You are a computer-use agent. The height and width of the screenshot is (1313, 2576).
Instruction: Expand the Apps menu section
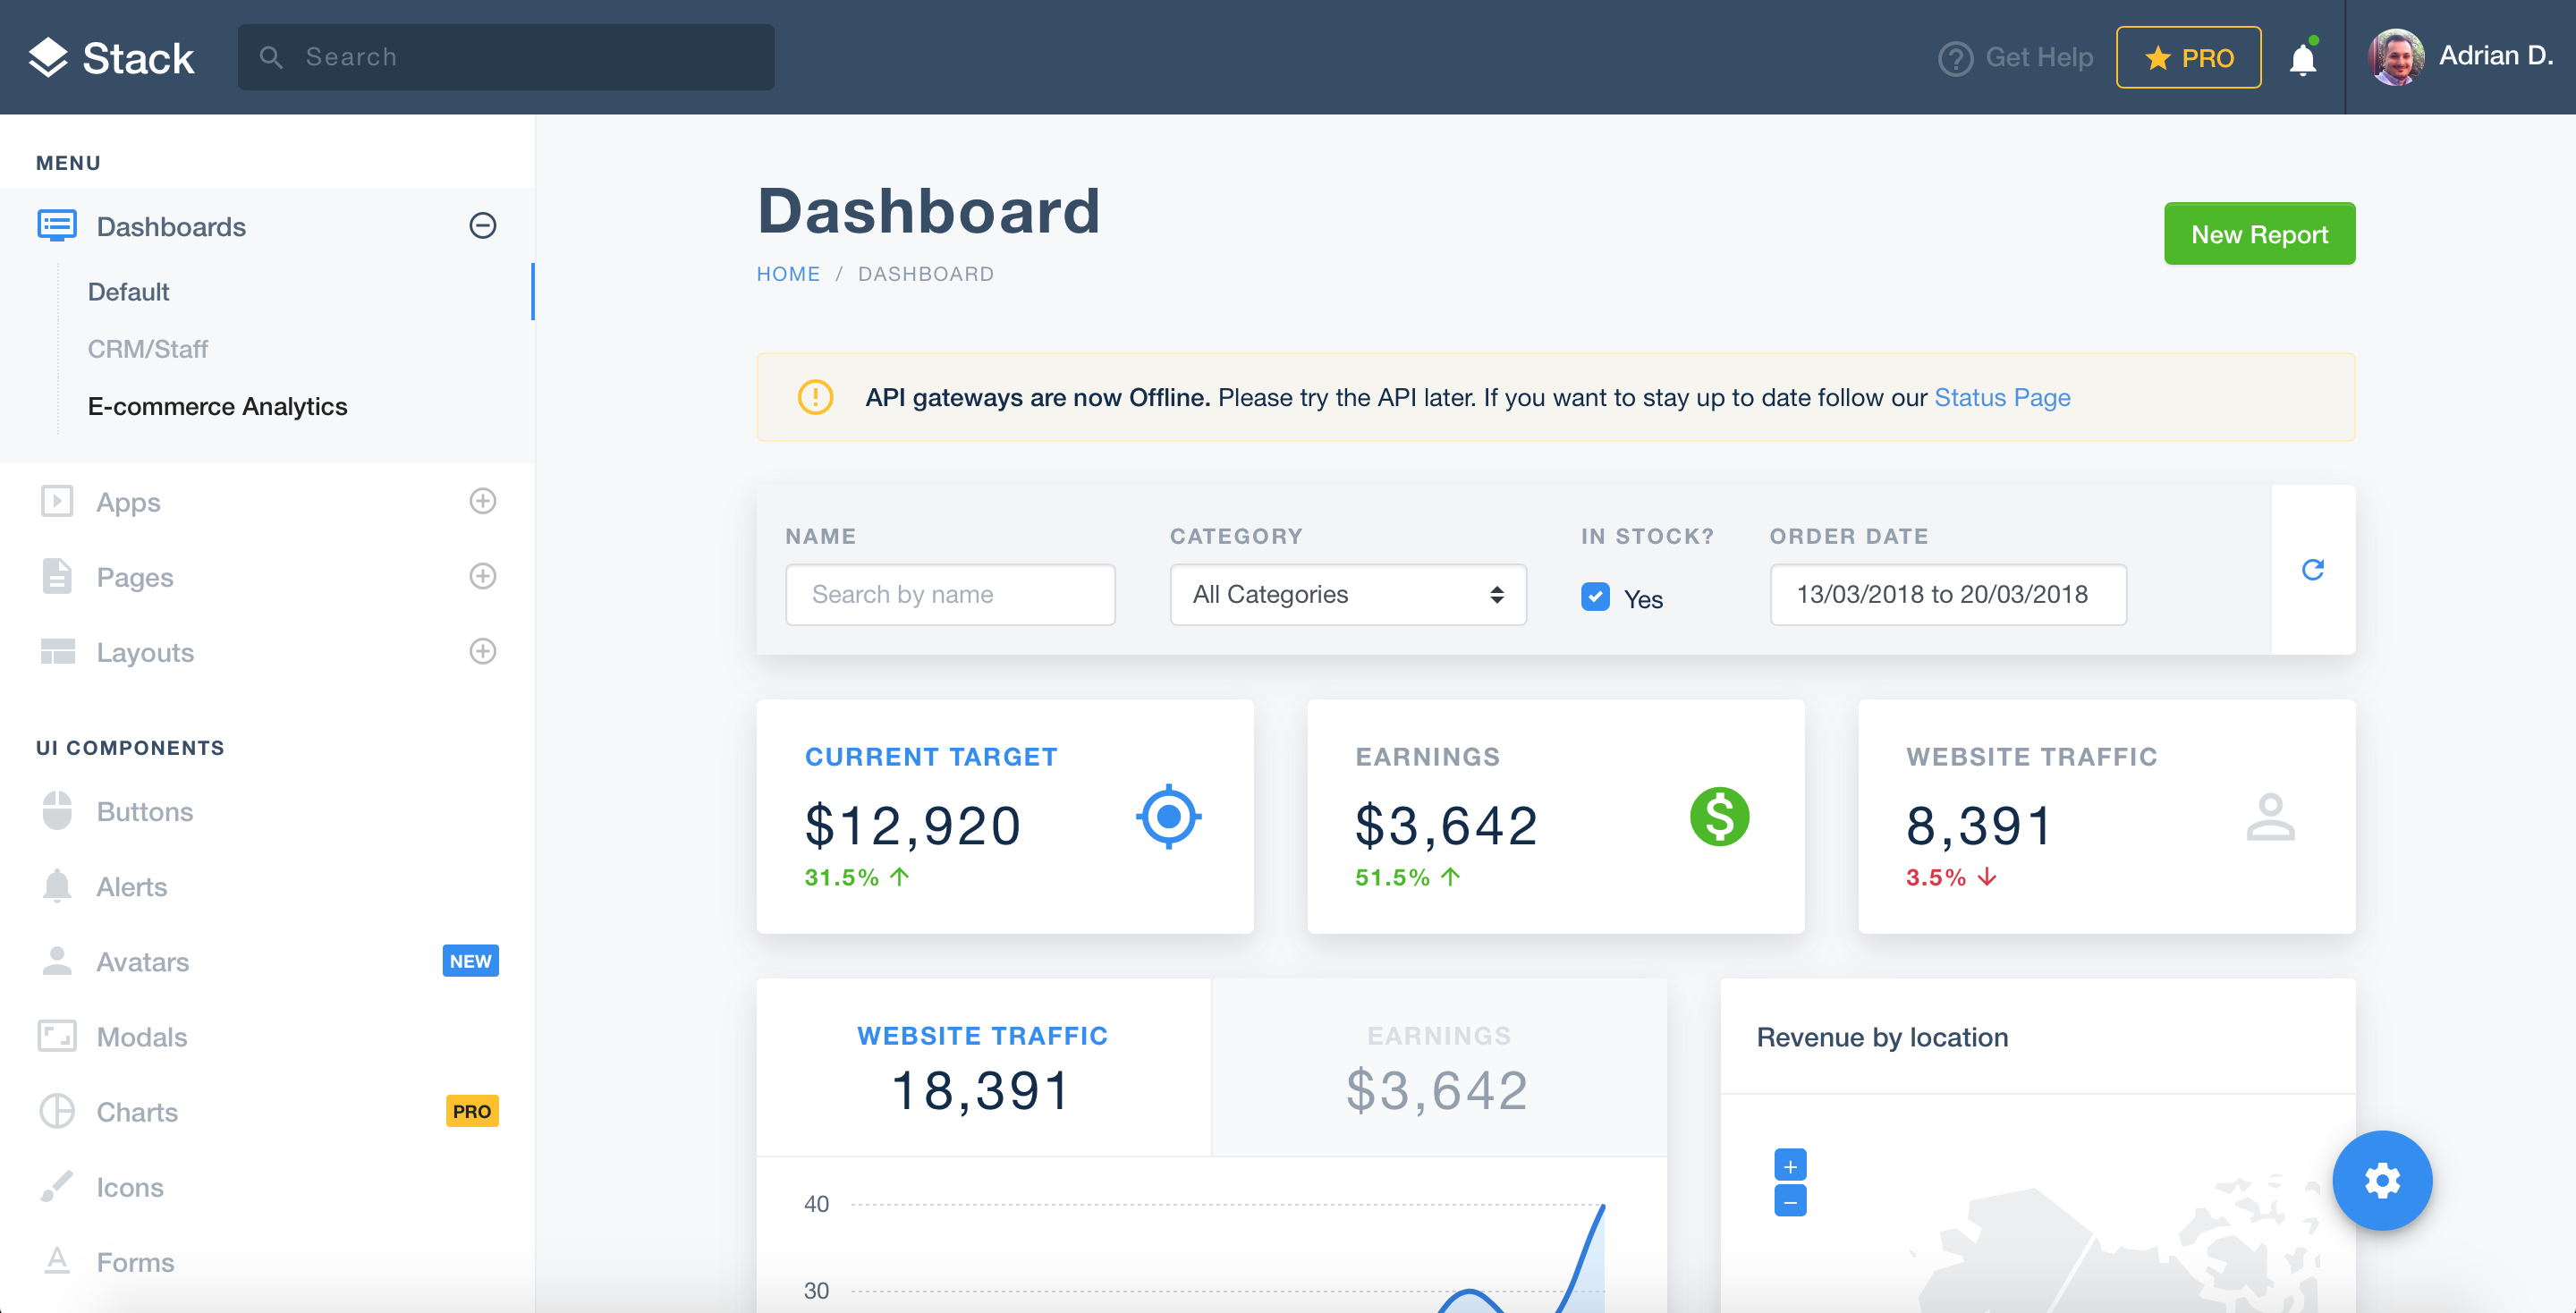(x=482, y=501)
